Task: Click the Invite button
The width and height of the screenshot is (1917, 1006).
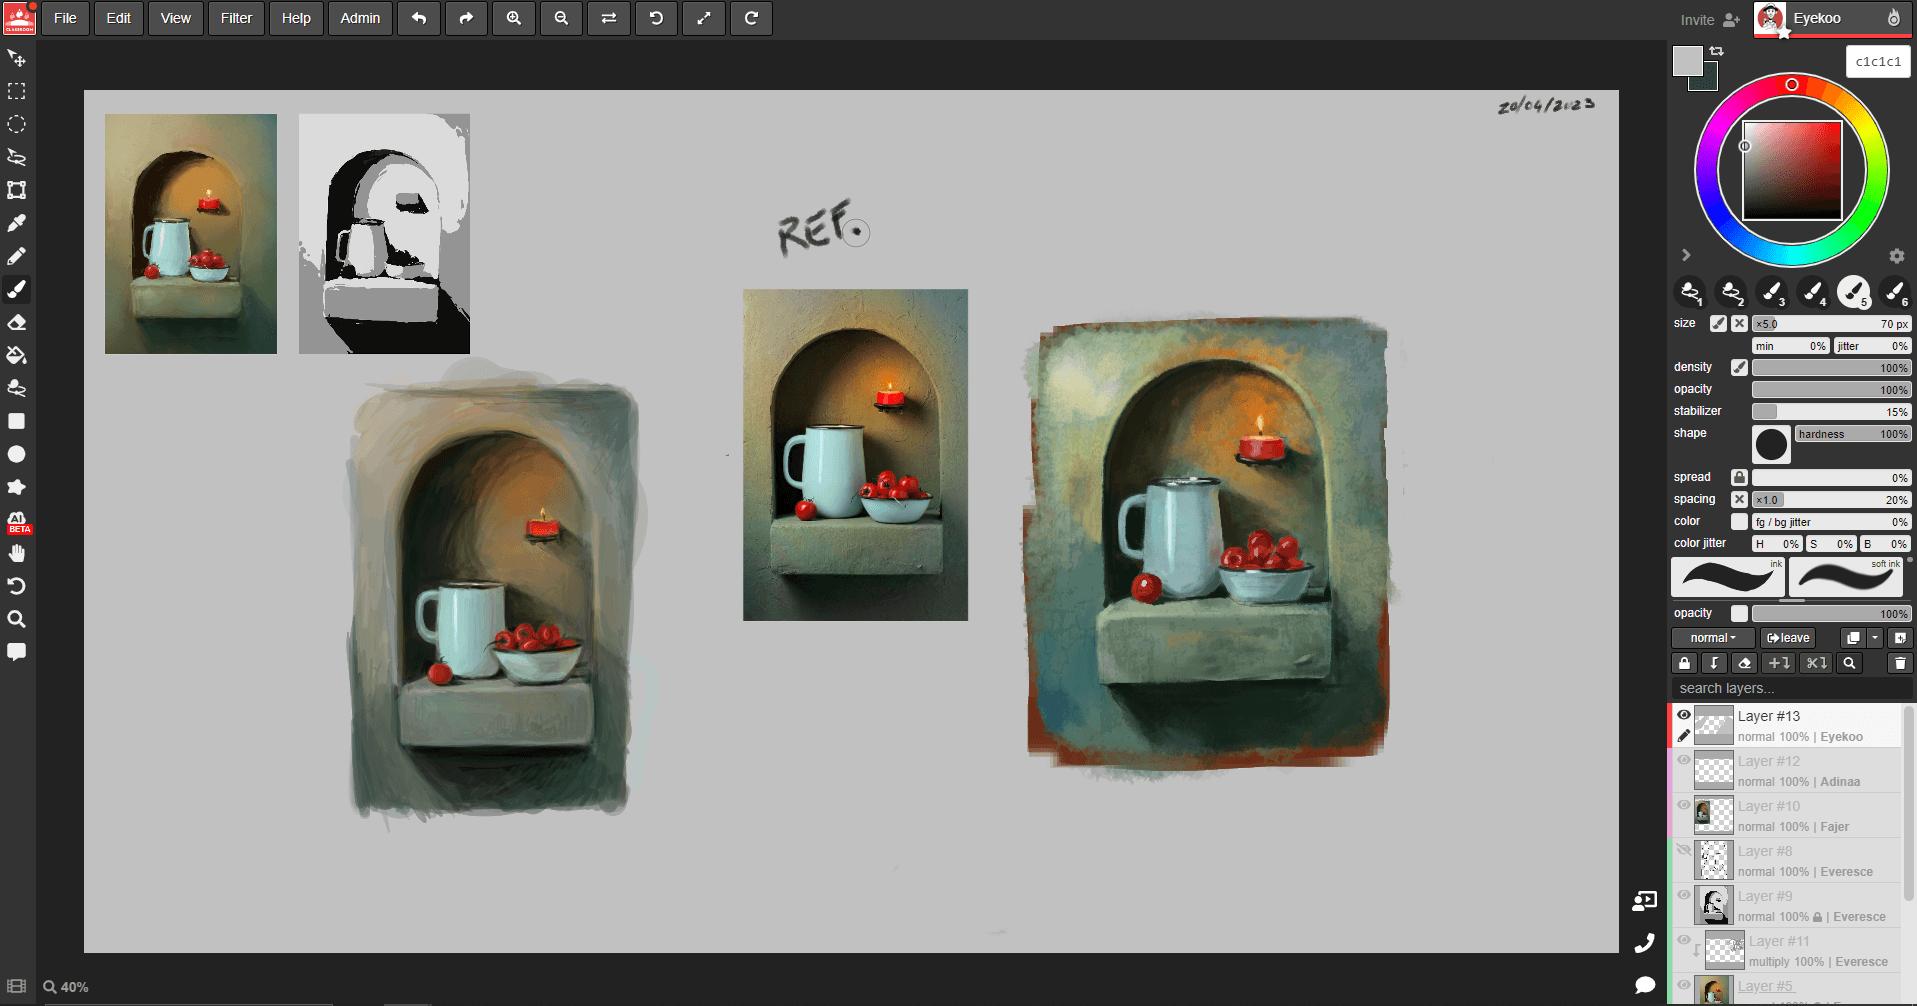Action: click(x=1709, y=20)
